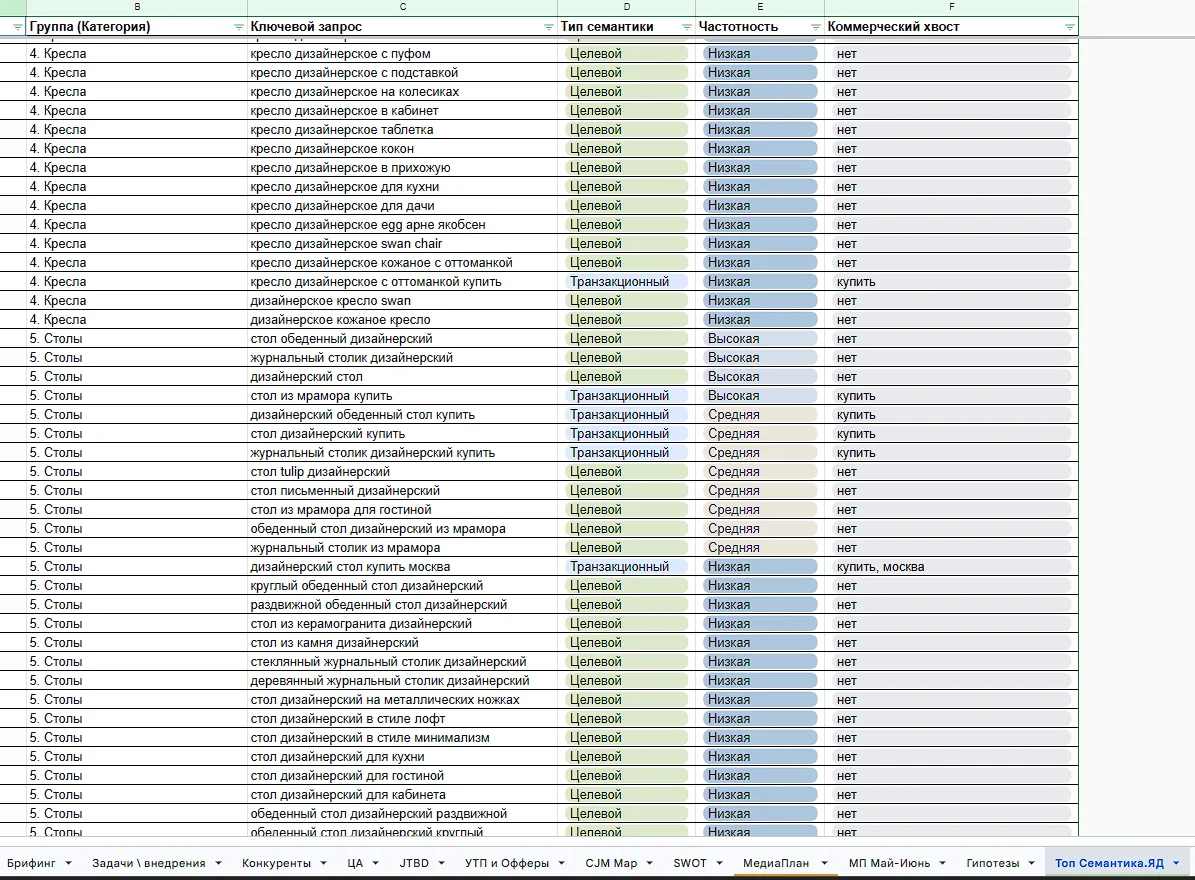Open the filter icon left of Группа (Категория) header
1195x880 pixels.
point(18,27)
